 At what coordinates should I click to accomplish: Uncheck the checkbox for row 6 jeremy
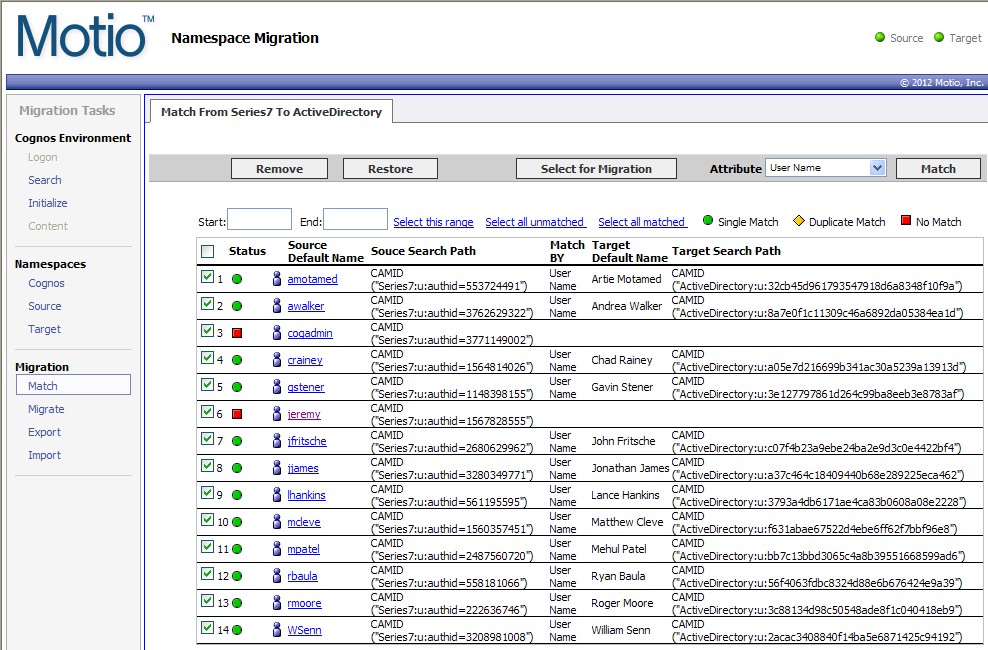(207, 412)
